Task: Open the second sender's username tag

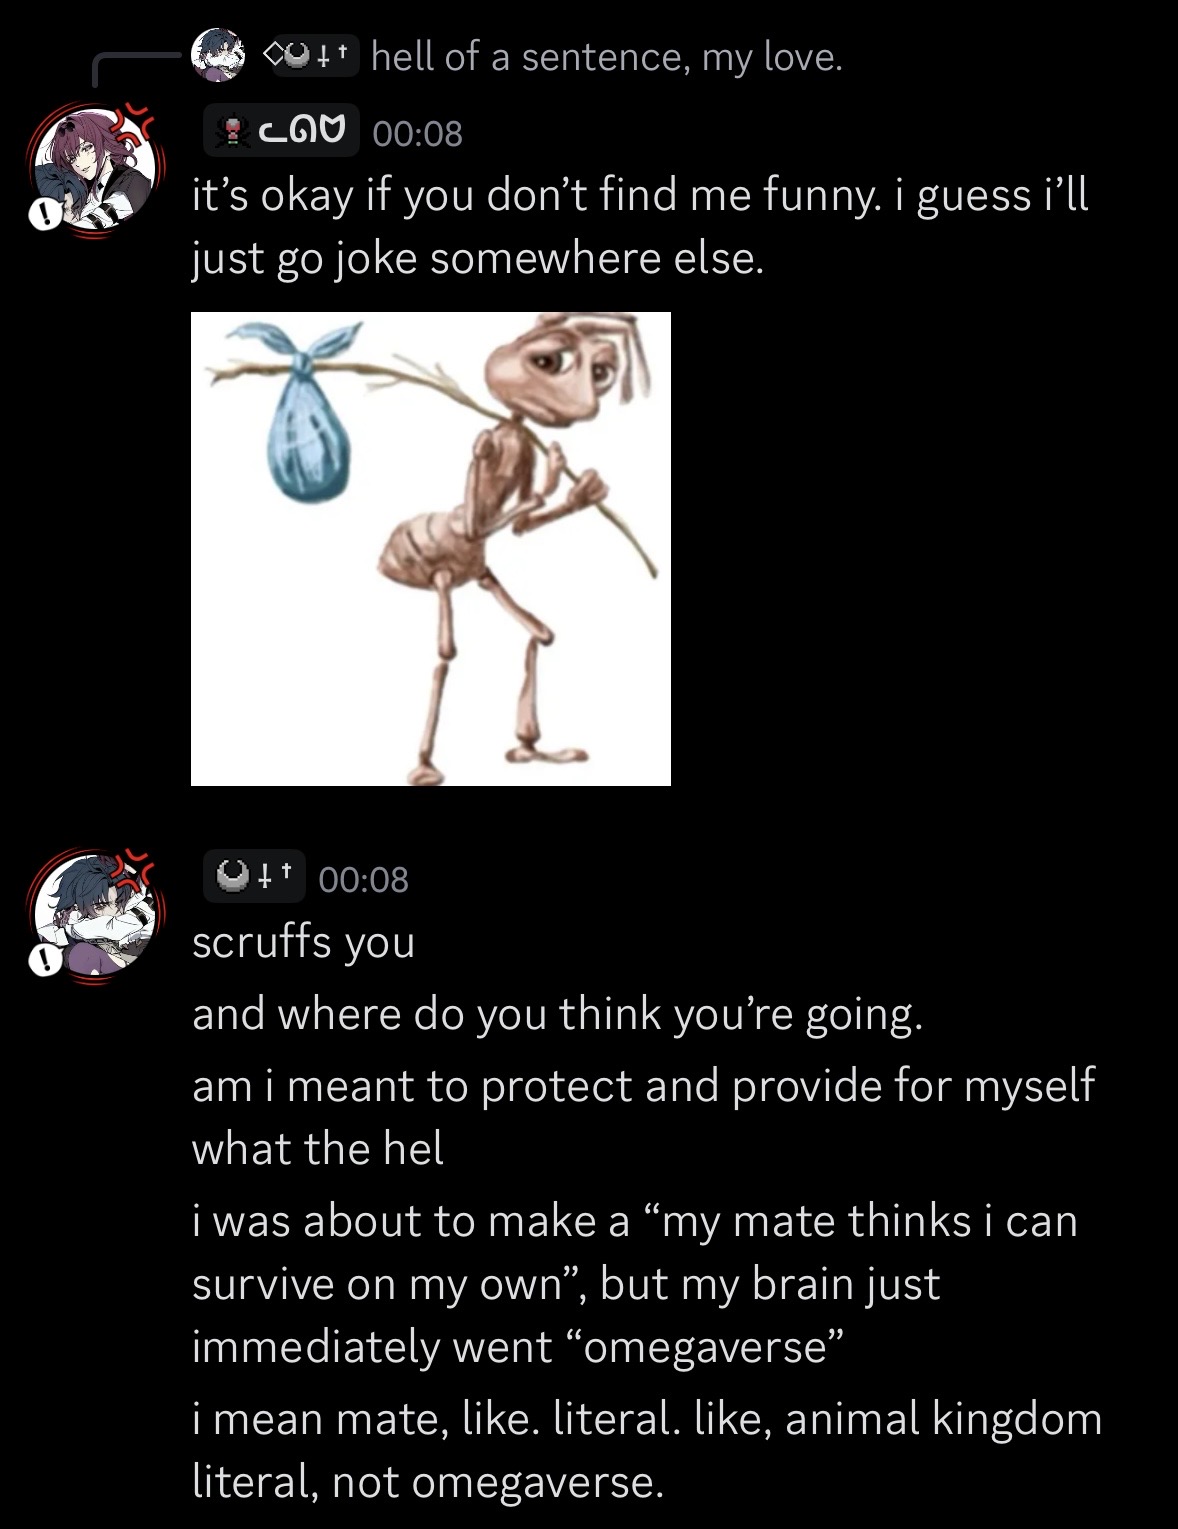Action: (x=254, y=878)
